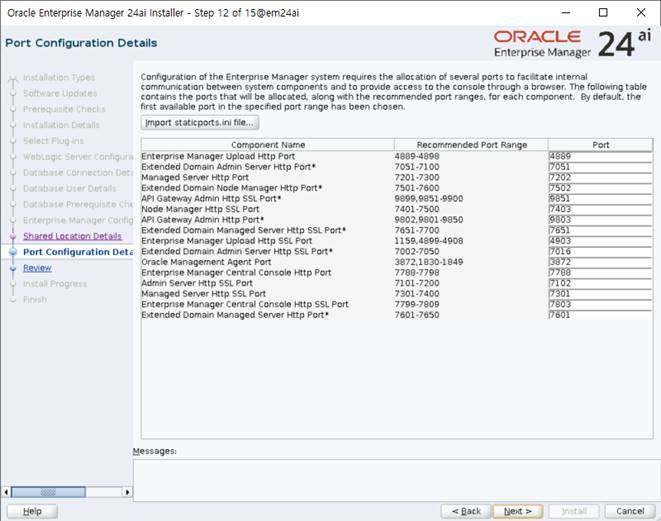Select the Oracle Management Agent Port row name
Image resolution: width=661 pixels, height=521 pixels.
click(206, 262)
